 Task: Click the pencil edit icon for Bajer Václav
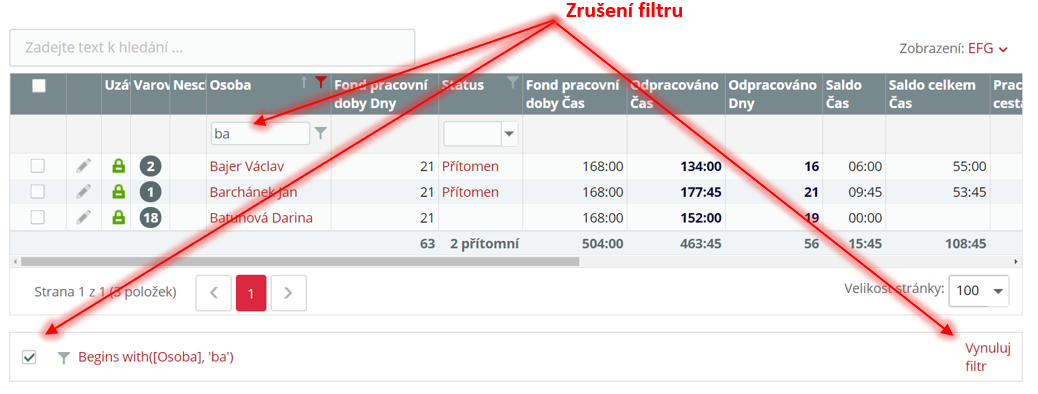(x=83, y=166)
